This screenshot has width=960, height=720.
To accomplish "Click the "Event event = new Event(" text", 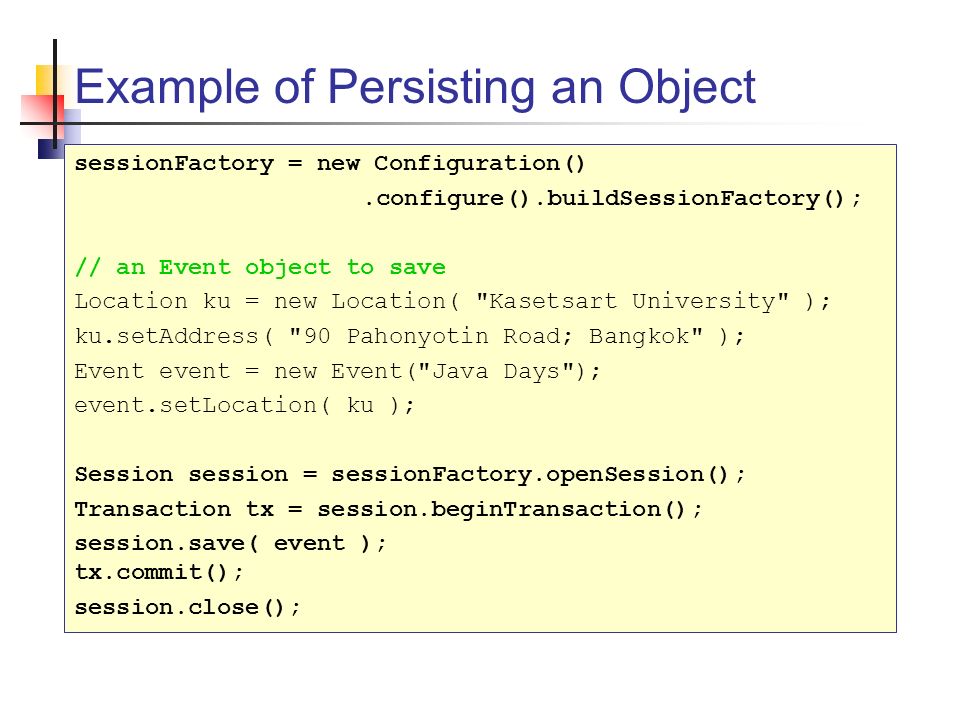I will point(245,371).
